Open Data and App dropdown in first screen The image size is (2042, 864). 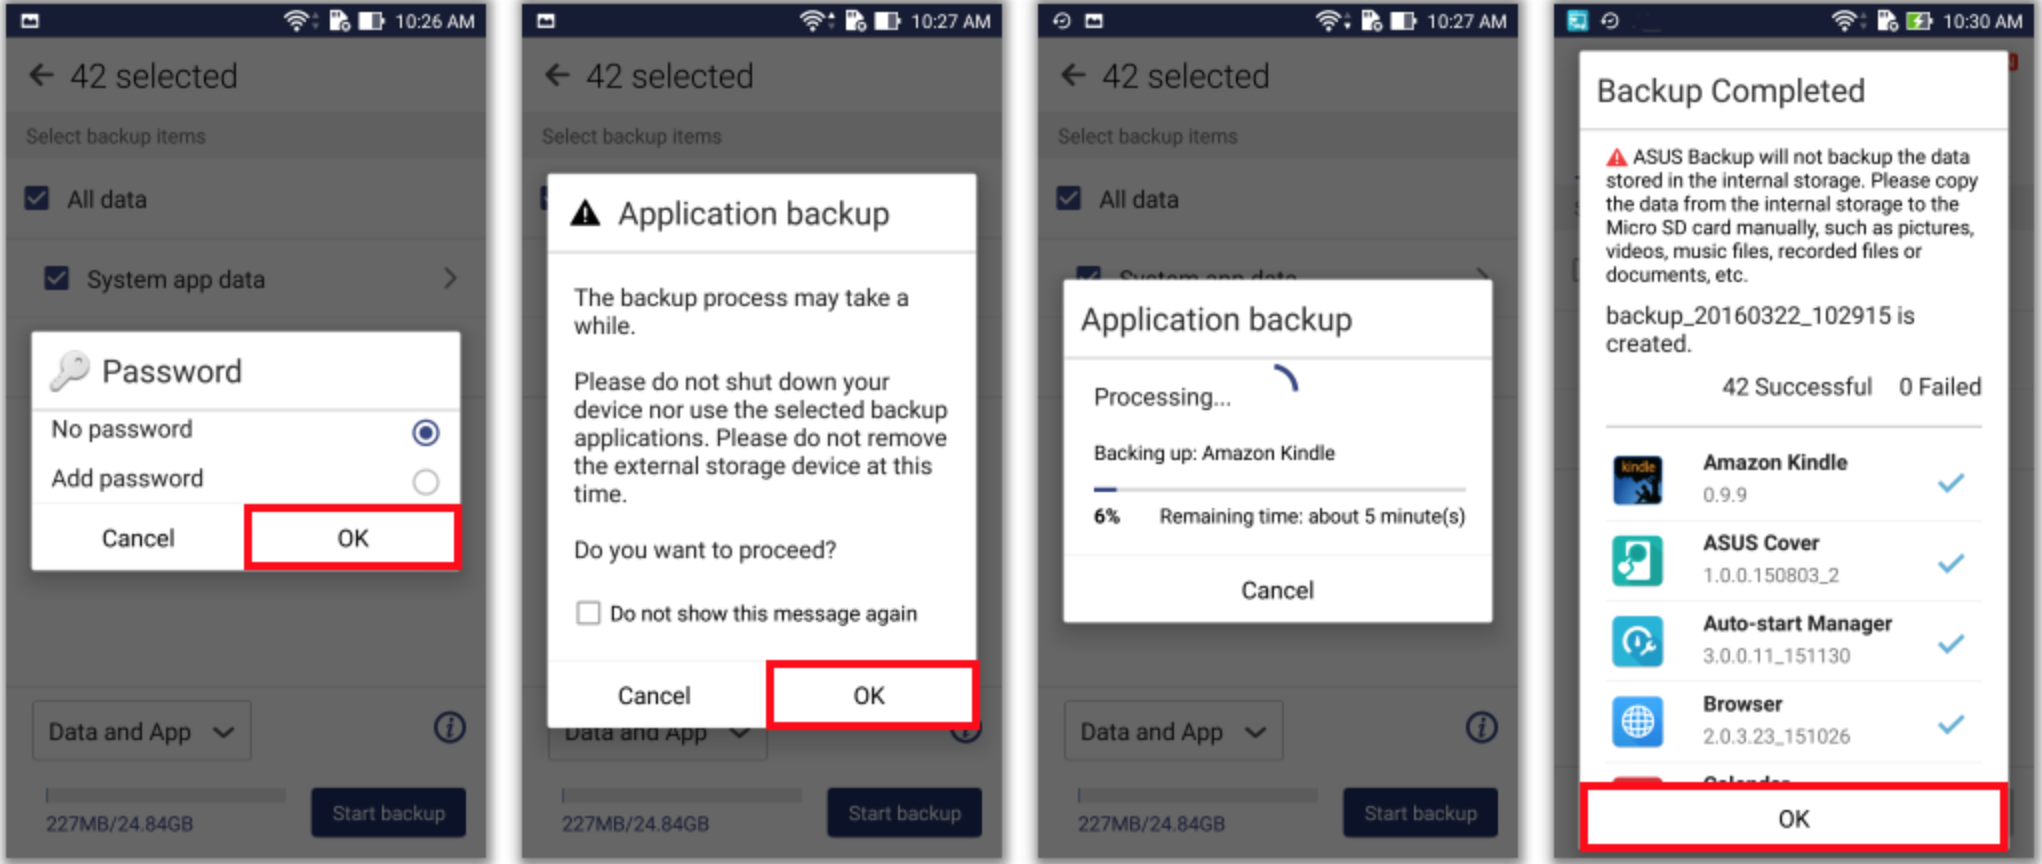142,731
